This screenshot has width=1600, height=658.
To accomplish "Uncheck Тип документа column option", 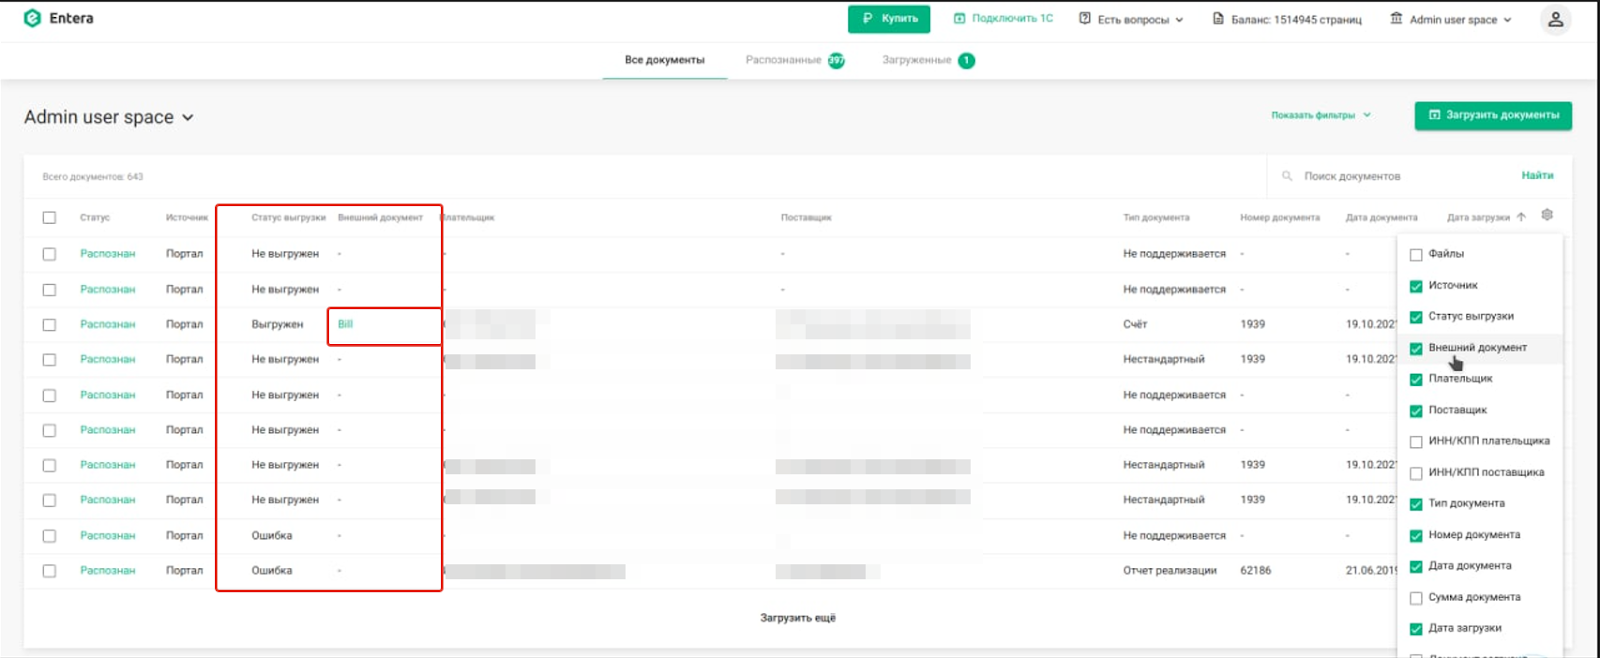I will (1416, 504).
